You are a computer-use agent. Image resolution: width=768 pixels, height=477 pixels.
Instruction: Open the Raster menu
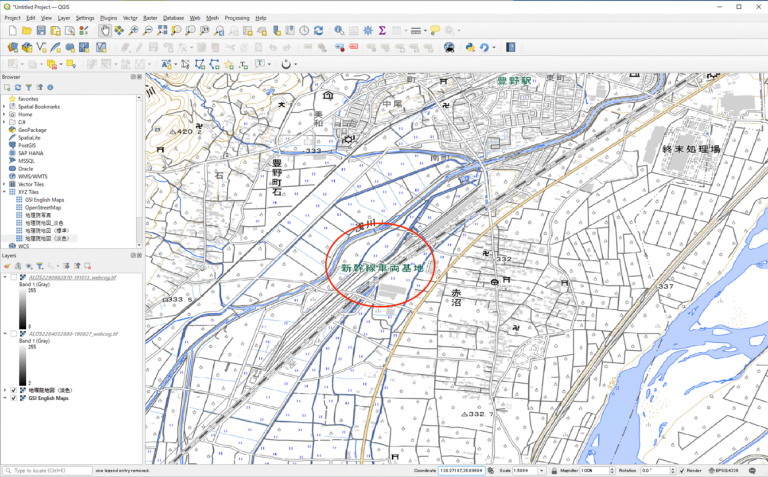click(x=150, y=18)
